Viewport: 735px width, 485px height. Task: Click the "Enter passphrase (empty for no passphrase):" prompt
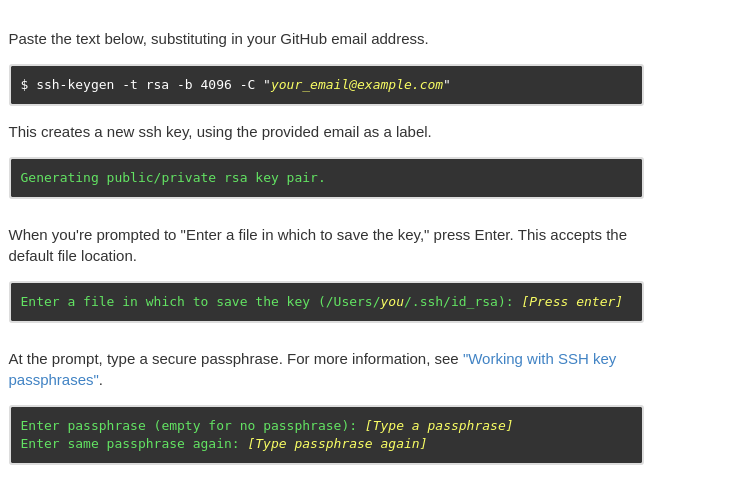point(188,426)
